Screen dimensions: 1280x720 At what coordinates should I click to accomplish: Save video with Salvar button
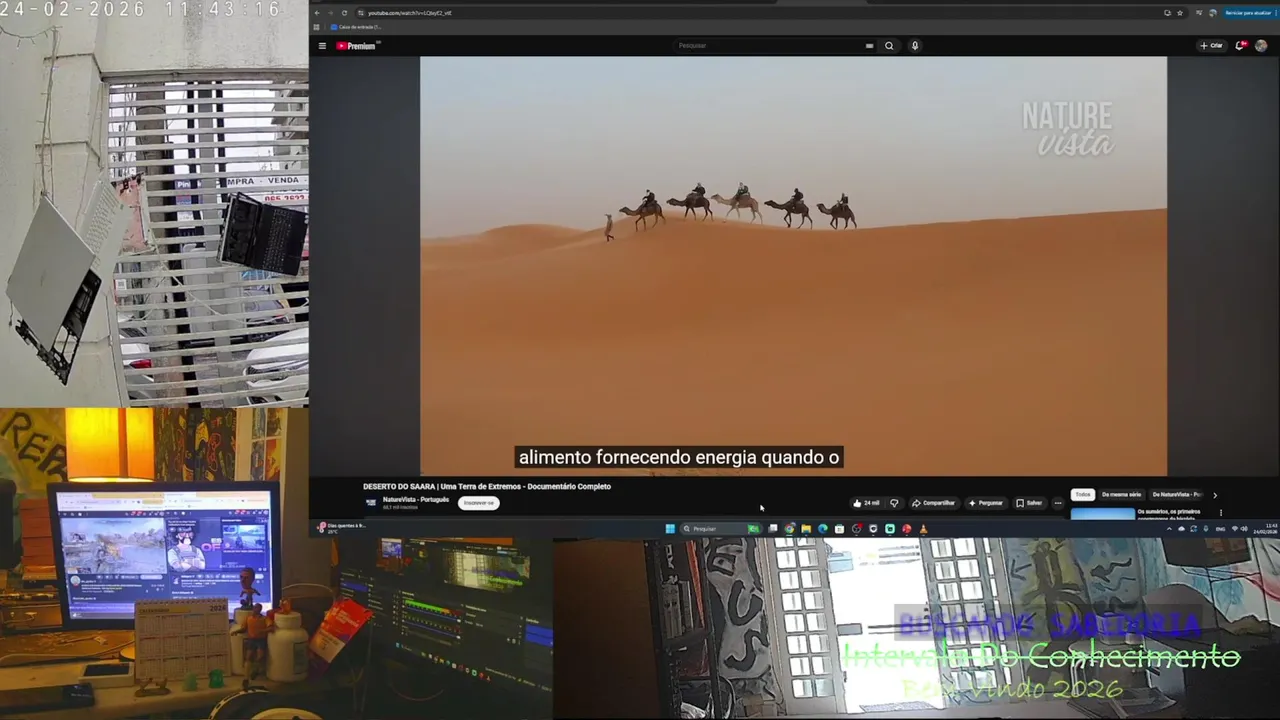click(x=1029, y=503)
